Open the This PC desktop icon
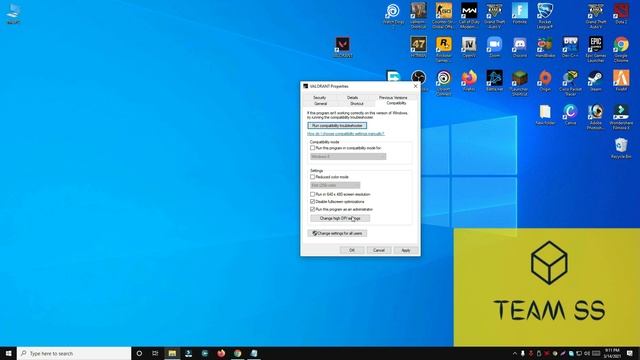 pyautogui.click(x=13, y=13)
